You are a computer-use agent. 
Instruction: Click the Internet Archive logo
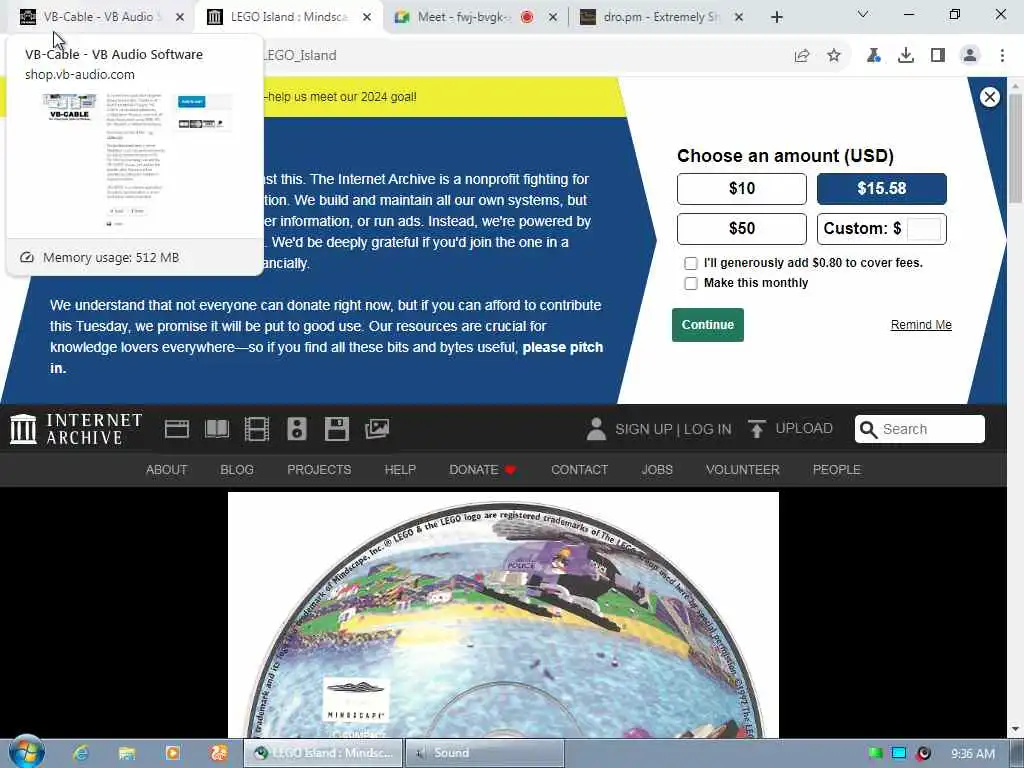pyautogui.click(x=76, y=429)
